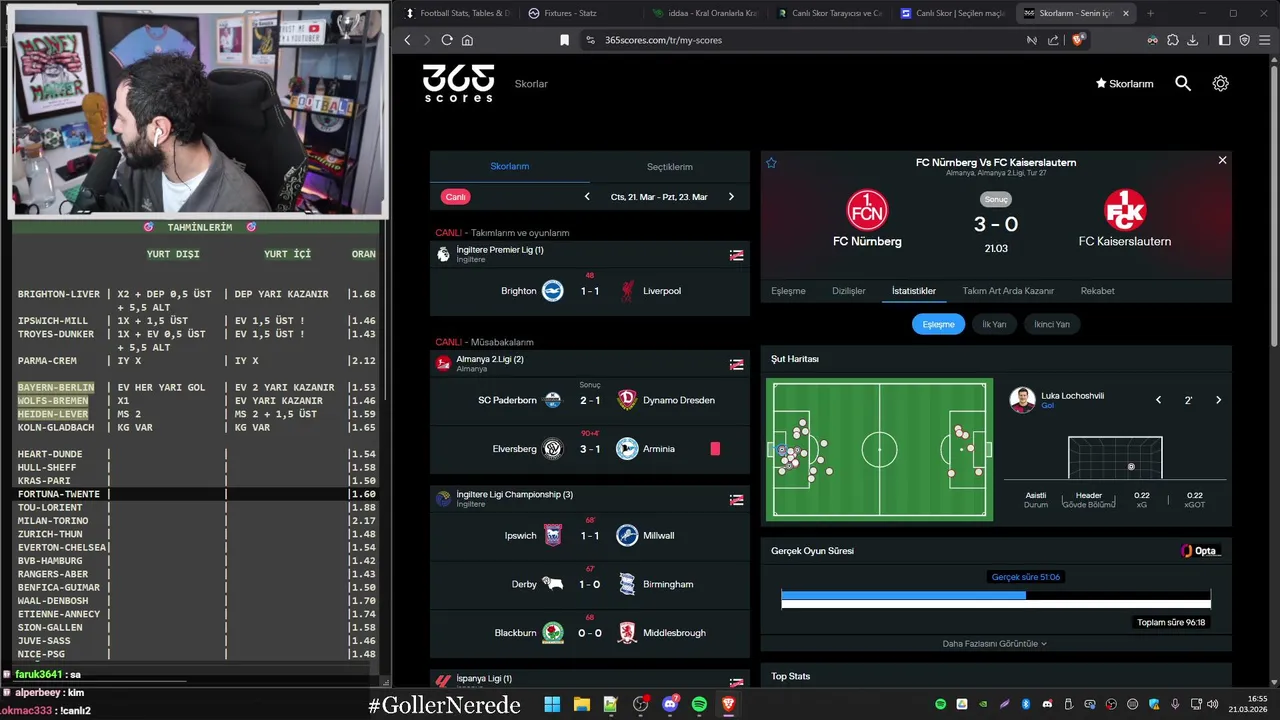Viewport: 1280px width, 720px height.
Task: Open the İngiltere Premier Lig league header
Action: pos(590,254)
